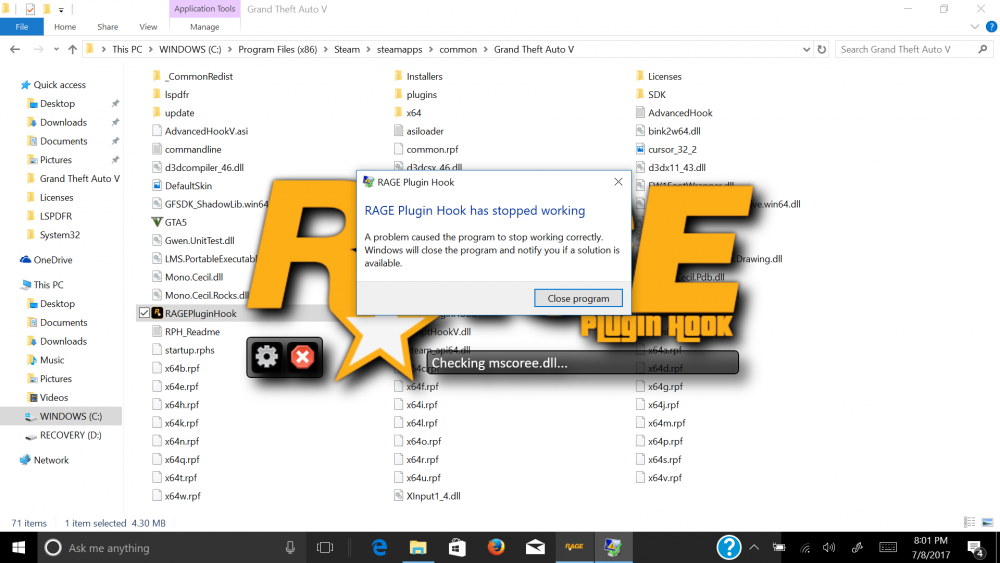Show hidden system tray icons
Image resolution: width=1000 pixels, height=563 pixels.
pos(754,548)
